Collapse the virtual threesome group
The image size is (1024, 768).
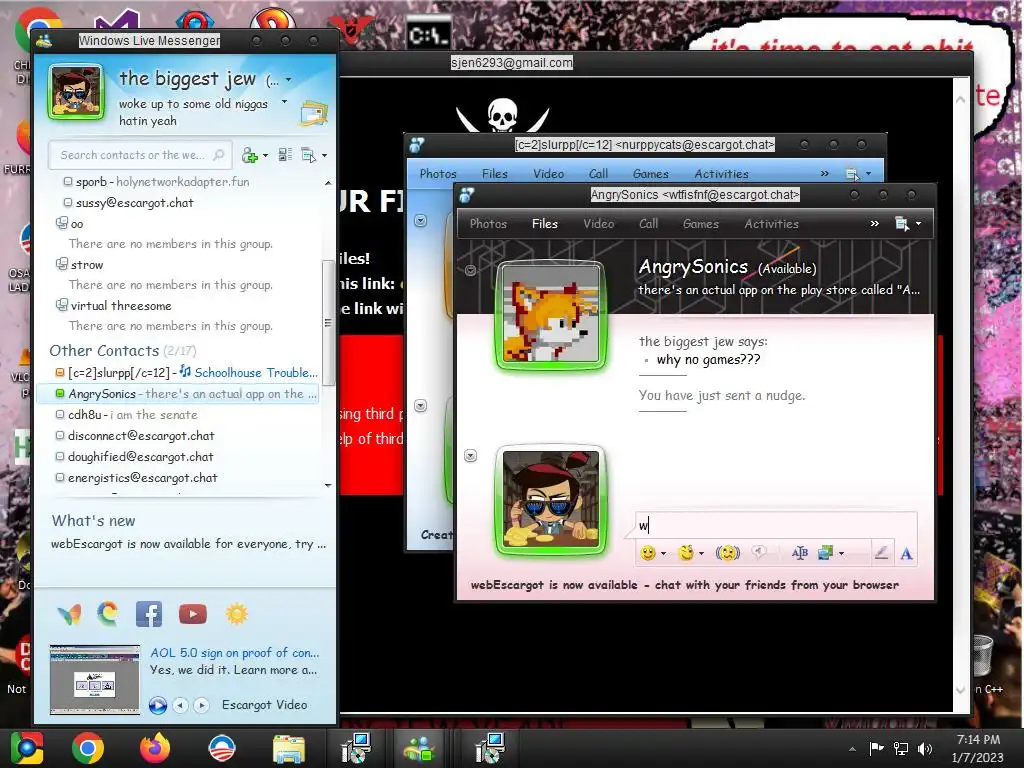(62, 305)
